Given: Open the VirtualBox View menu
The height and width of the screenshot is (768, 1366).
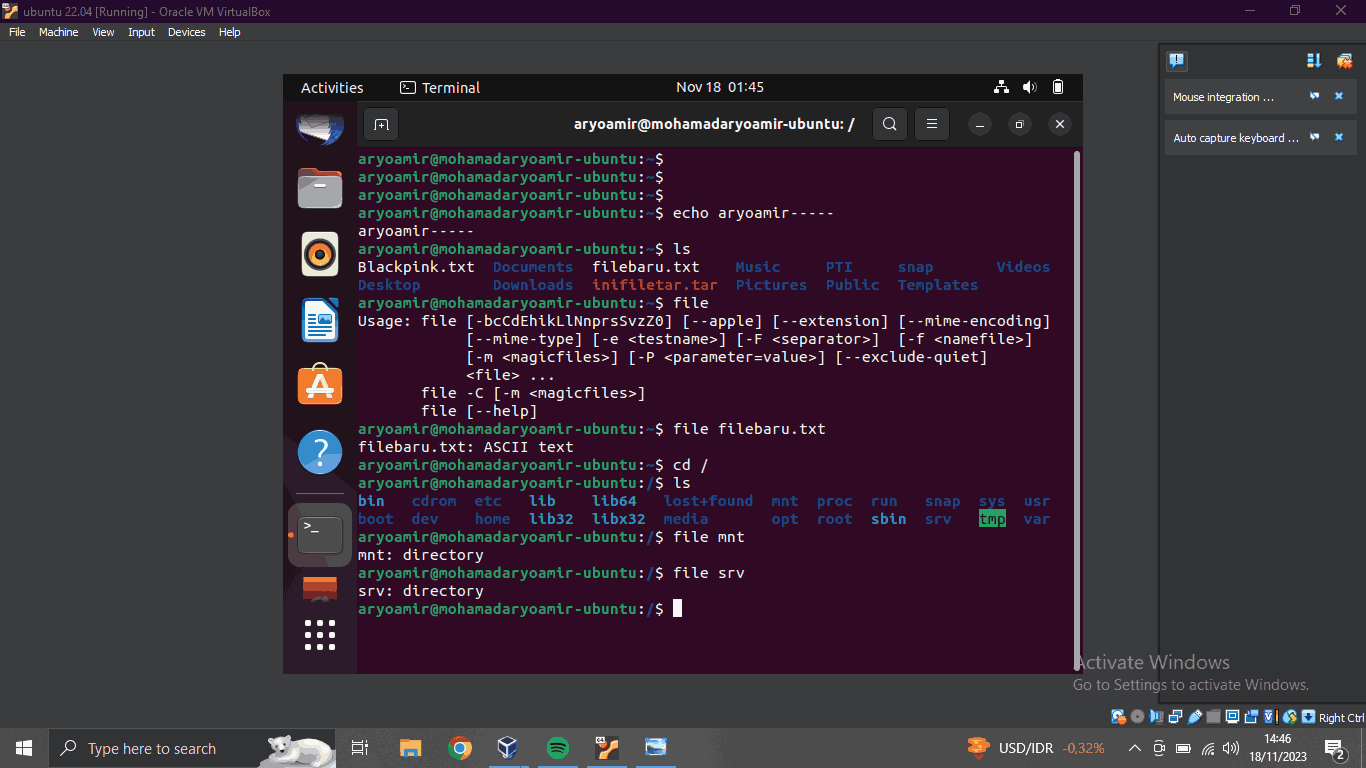Looking at the screenshot, I should click(x=103, y=32).
